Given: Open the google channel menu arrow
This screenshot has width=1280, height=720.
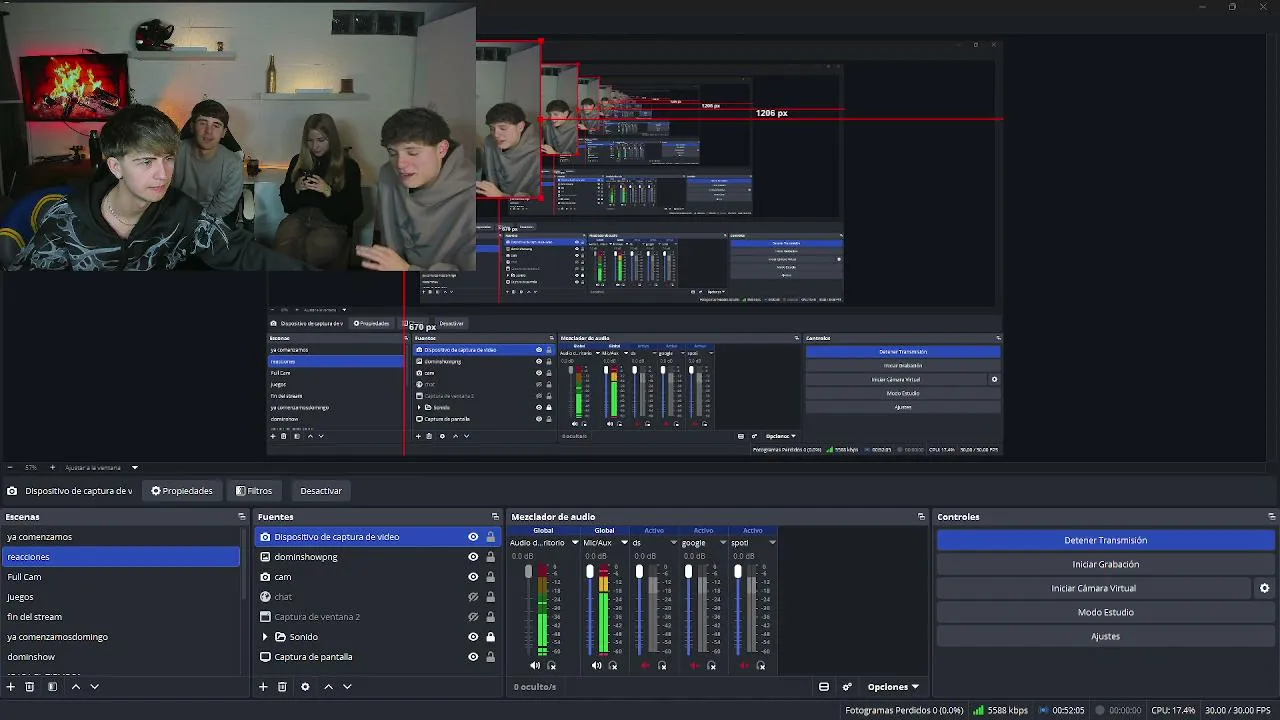Looking at the screenshot, I should pyautogui.click(x=723, y=543).
